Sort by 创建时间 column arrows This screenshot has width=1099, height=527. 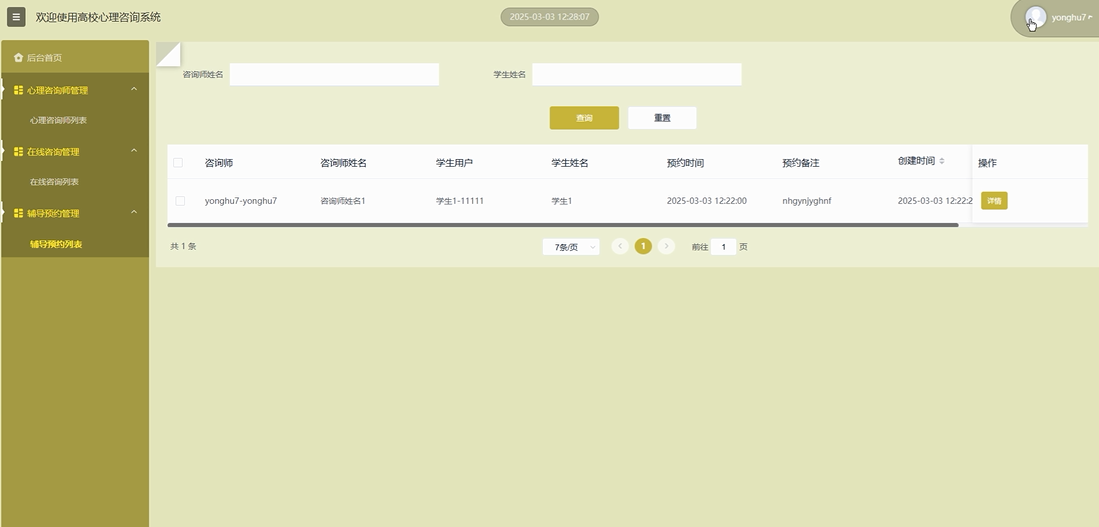(x=941, y=161)
